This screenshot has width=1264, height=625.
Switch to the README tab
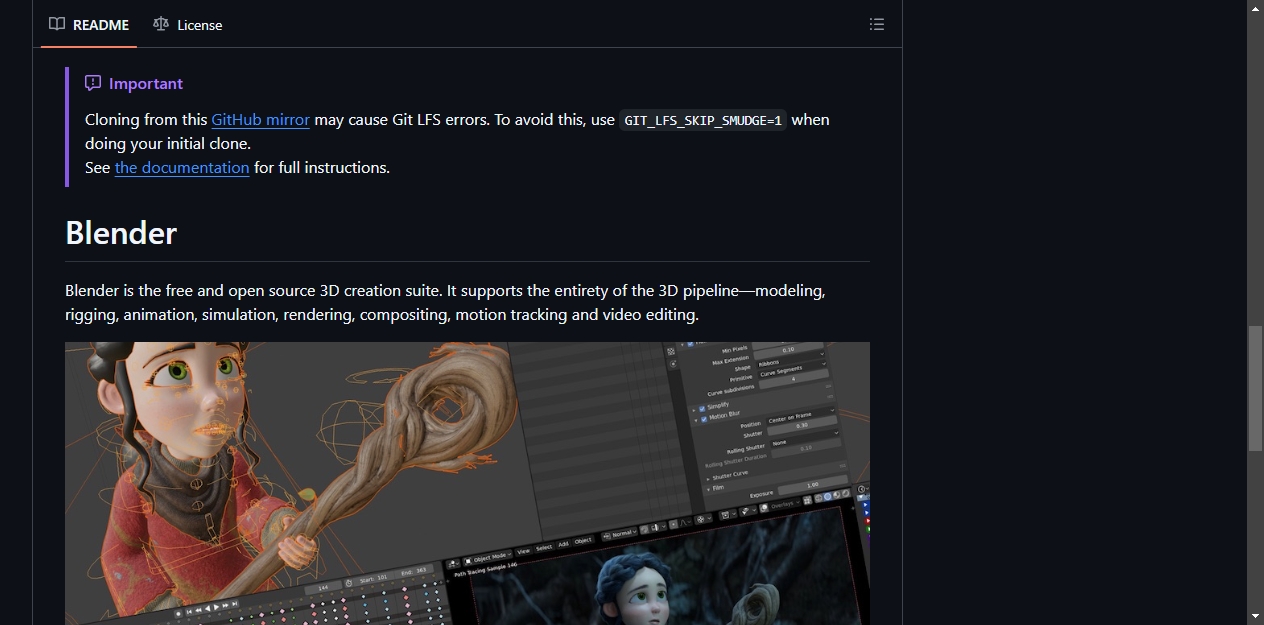(89, 25)
